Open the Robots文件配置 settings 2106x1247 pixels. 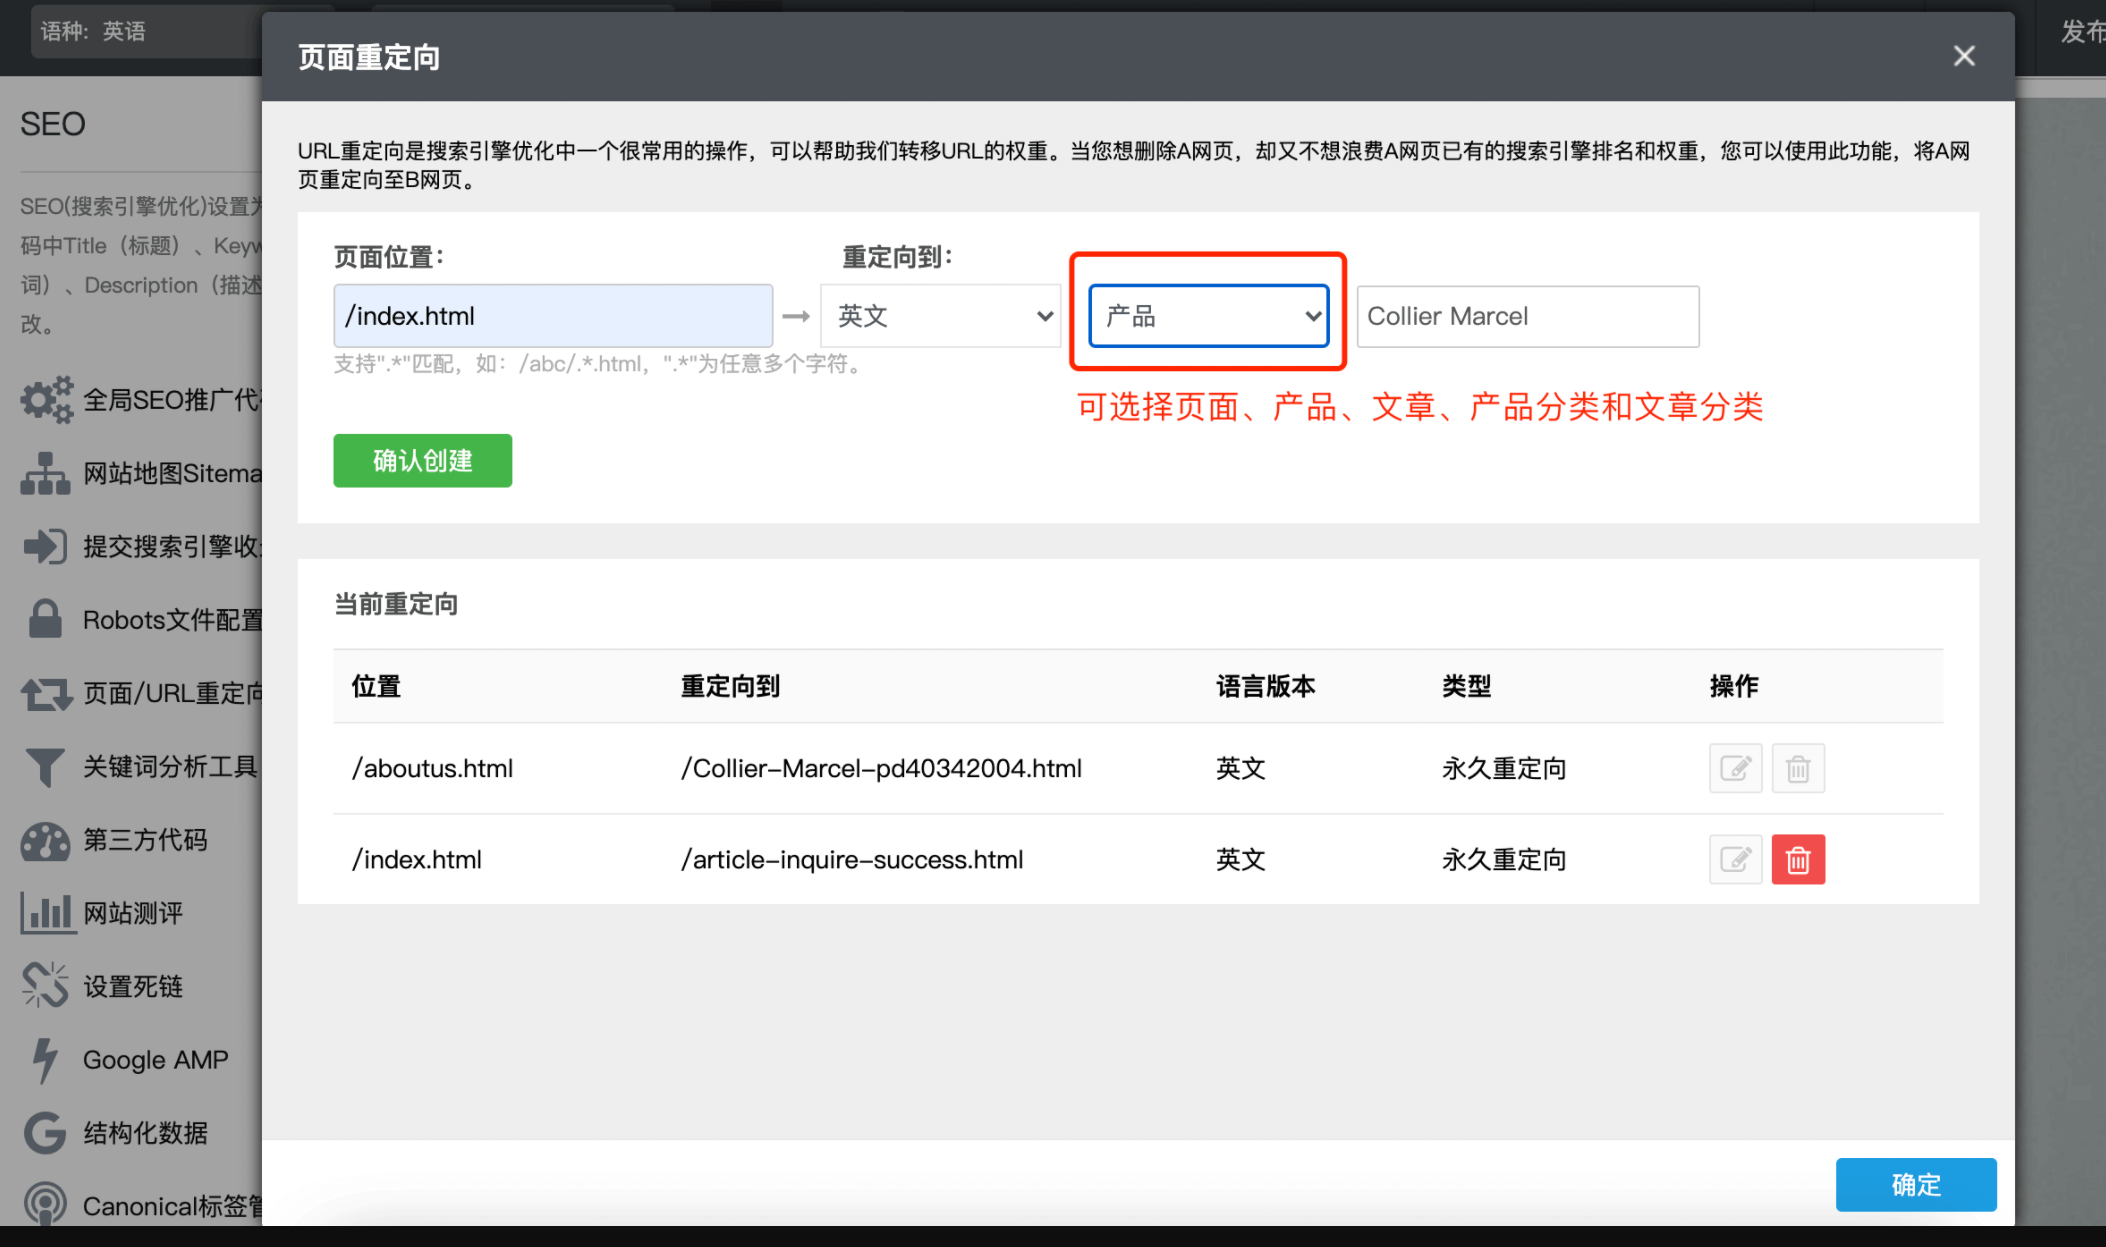[x=140, y=619]
